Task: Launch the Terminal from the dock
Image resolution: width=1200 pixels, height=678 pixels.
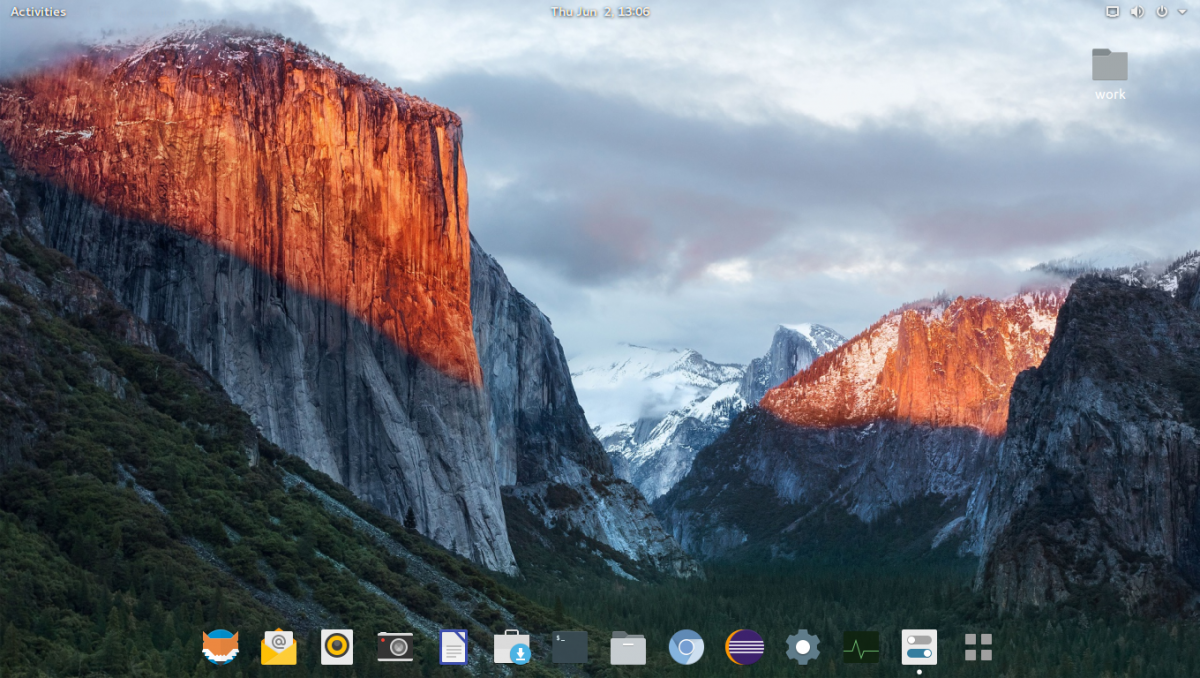Action: (570, 647)
